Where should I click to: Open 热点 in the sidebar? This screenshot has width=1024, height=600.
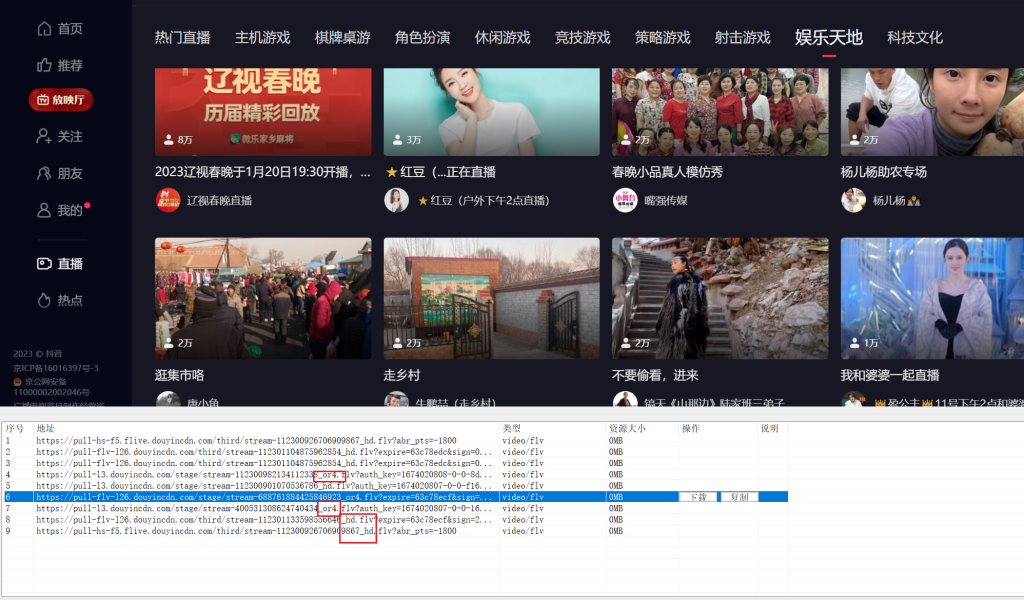click(x=60, y=300)
